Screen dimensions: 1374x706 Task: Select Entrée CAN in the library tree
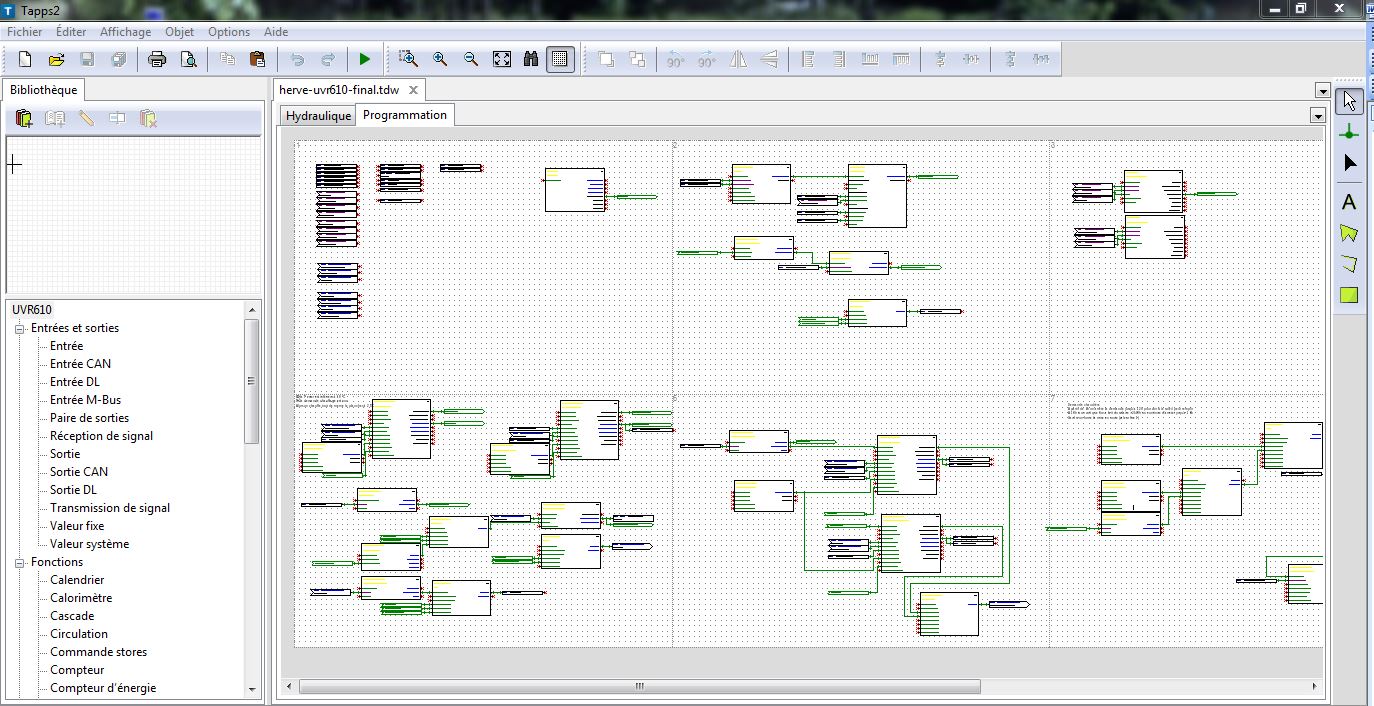(x=81, y=364)
